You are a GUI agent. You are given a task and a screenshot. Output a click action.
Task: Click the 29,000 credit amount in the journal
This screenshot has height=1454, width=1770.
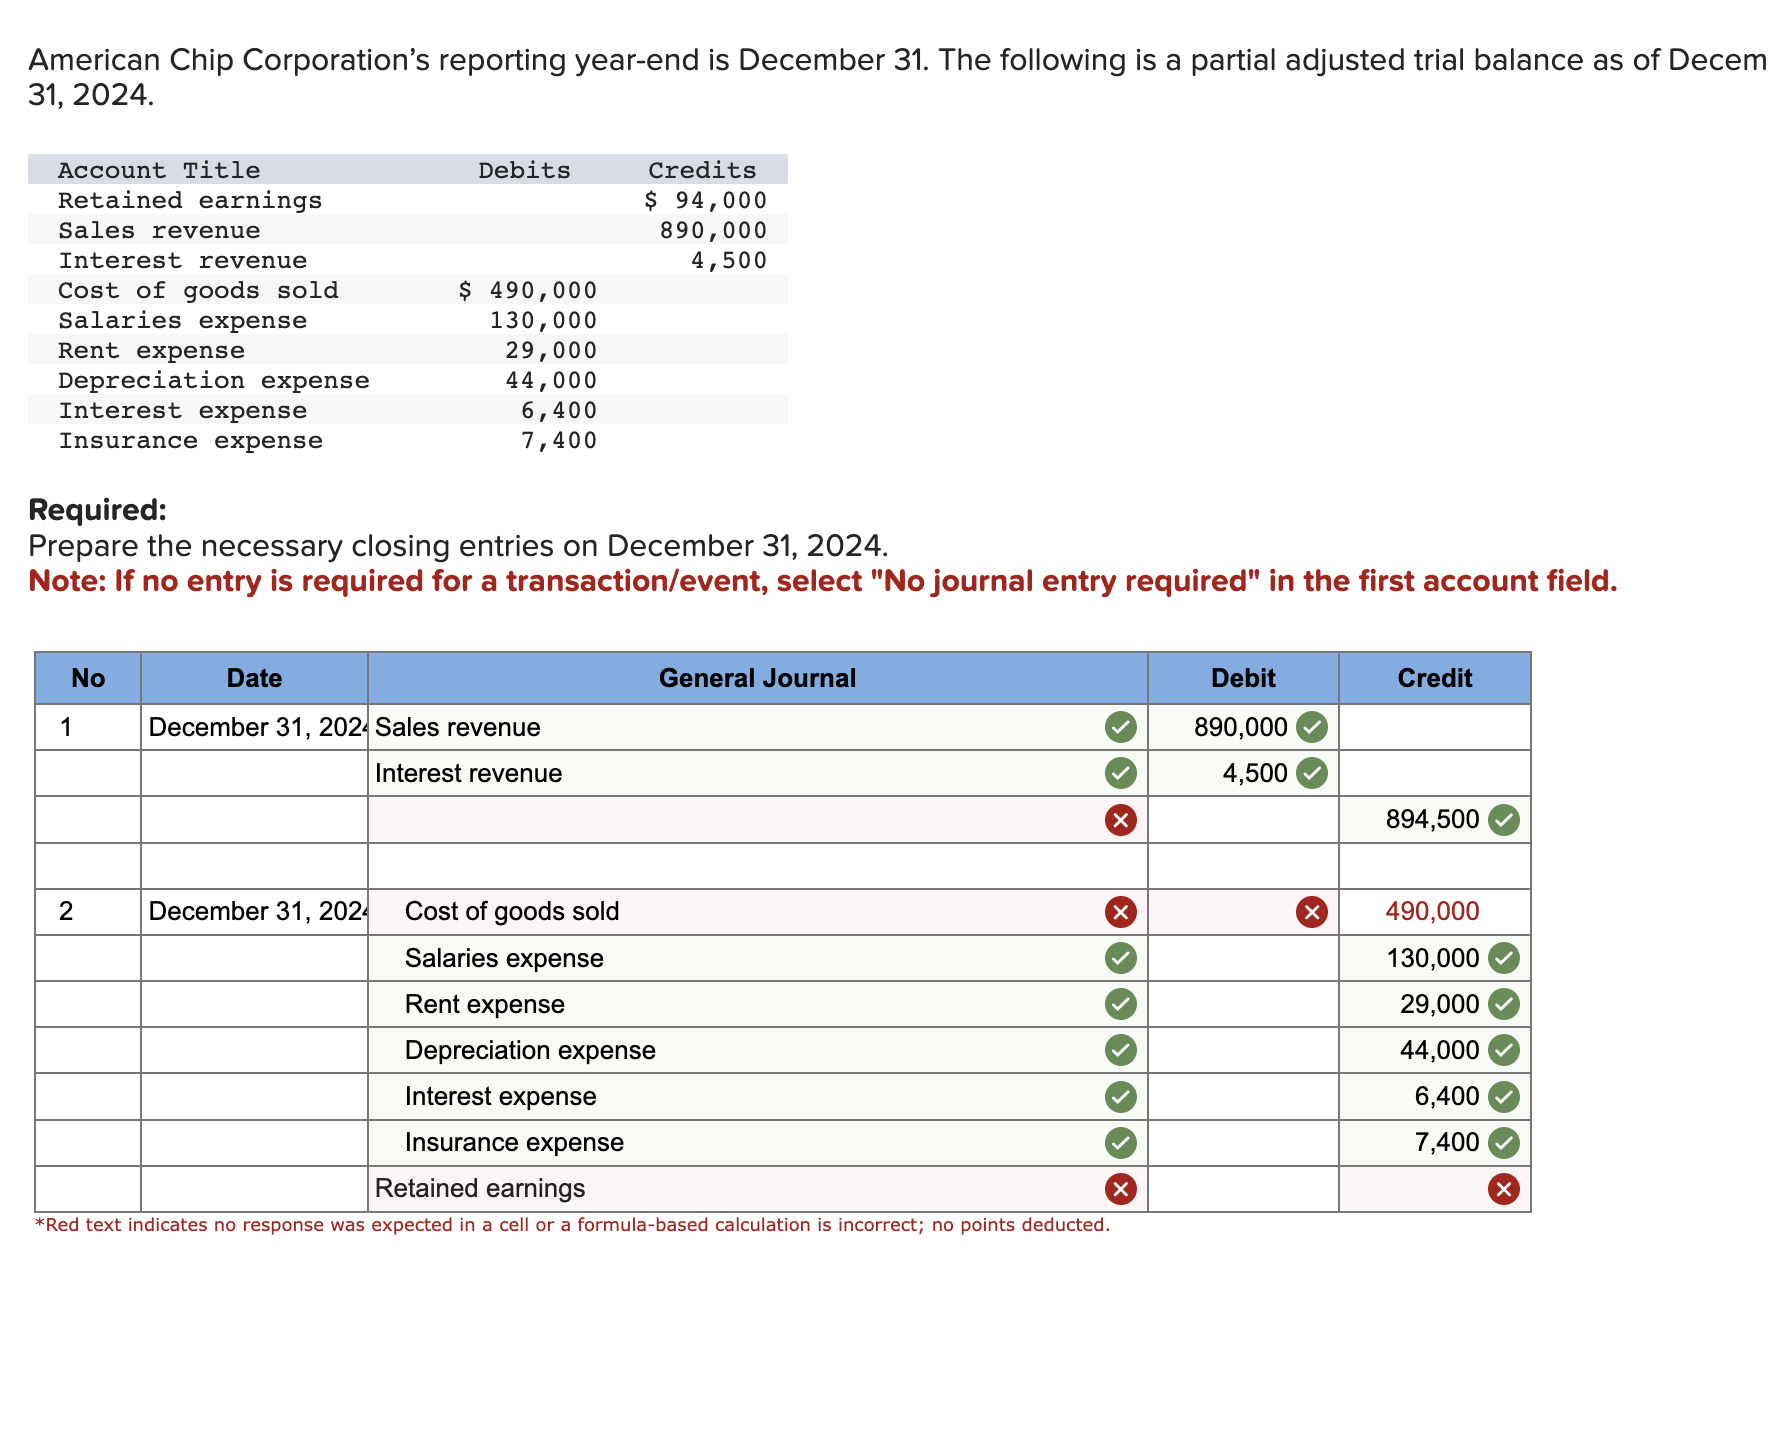pyautogui.click(x=1440, y=1004)
